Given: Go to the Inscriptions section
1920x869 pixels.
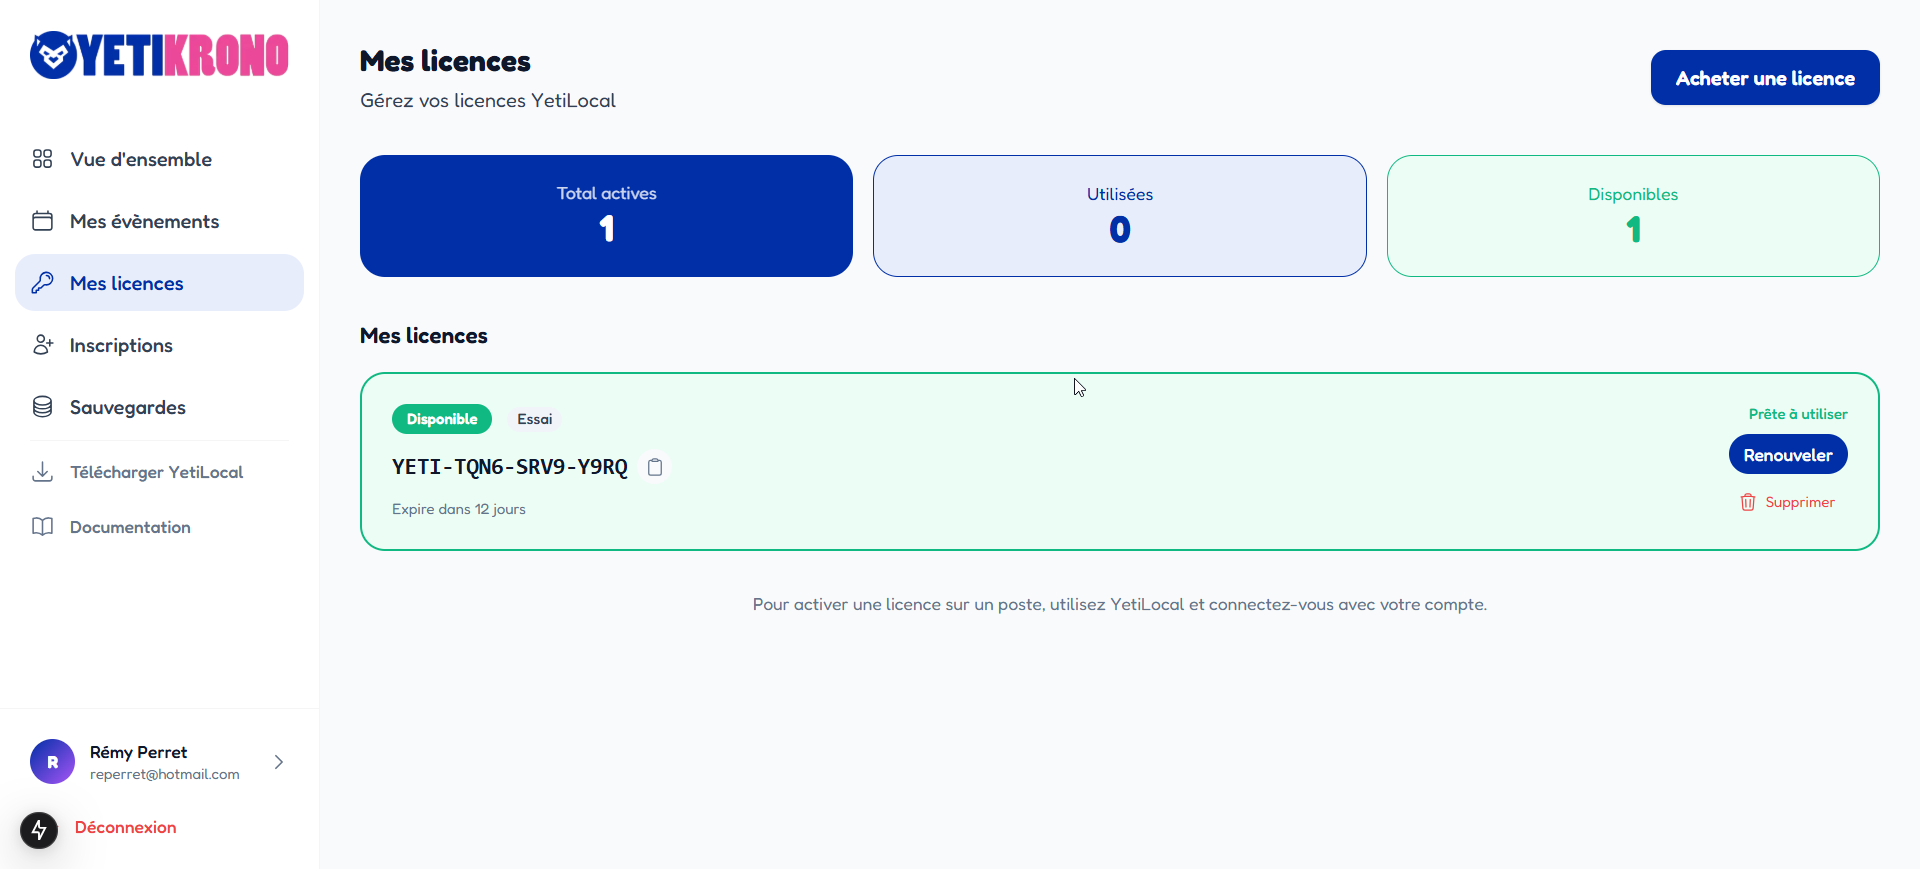Looking at the screenshot, I should 121,345.
